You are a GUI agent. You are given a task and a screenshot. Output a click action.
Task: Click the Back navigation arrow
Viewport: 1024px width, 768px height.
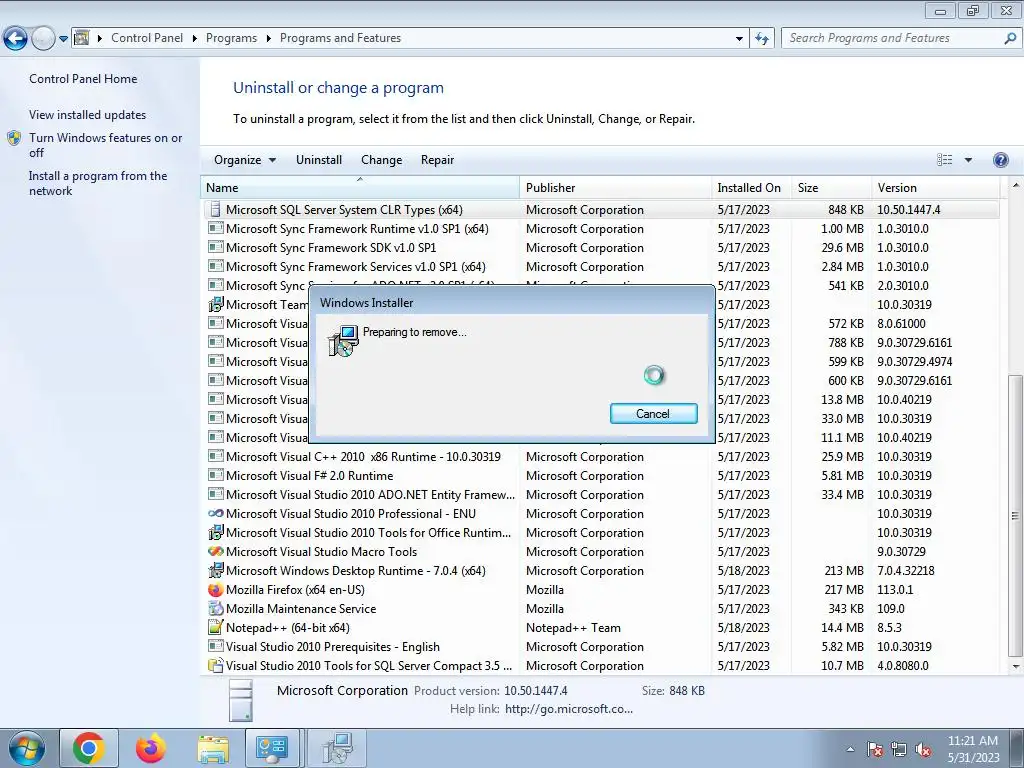click(x=15, y=39)
